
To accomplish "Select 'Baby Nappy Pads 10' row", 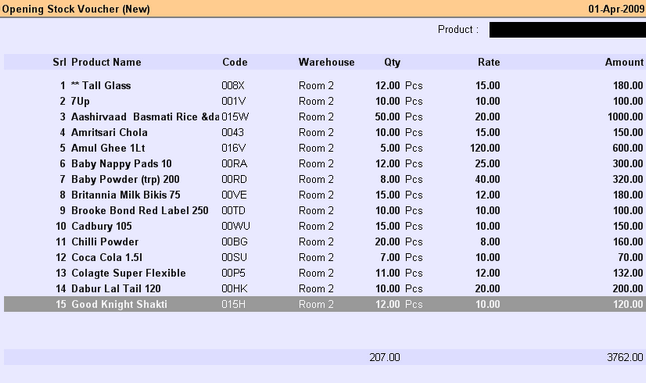I will [x=325, y=164].
